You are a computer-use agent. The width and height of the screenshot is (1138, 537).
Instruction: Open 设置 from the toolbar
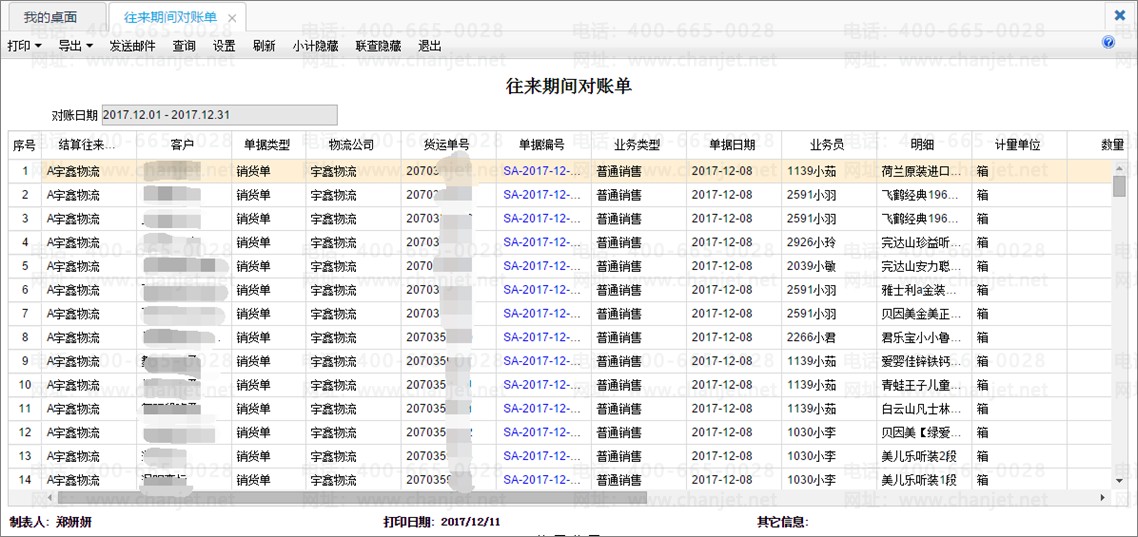(x=224, y=45)
